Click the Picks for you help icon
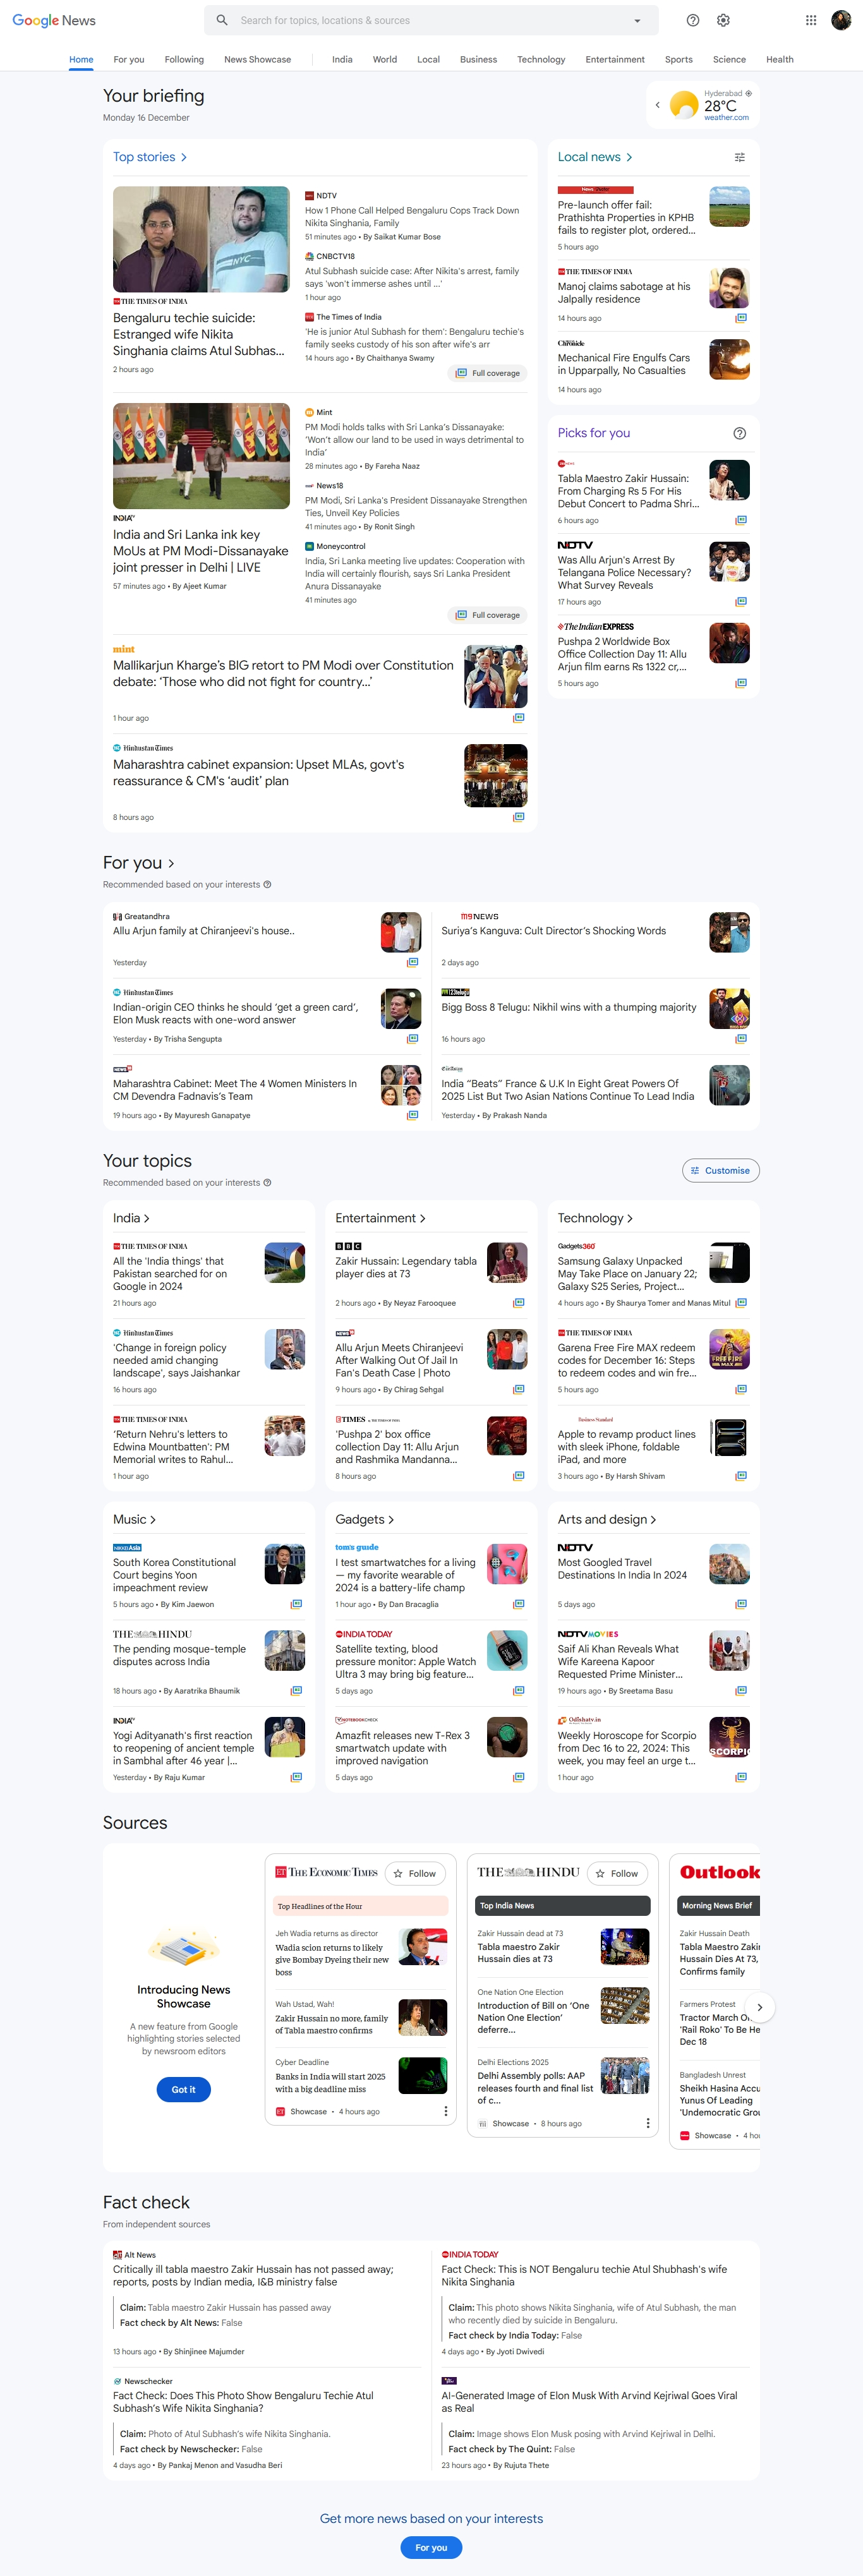The height and width of the screenshot is (2576, 863). tap(740, 433)
